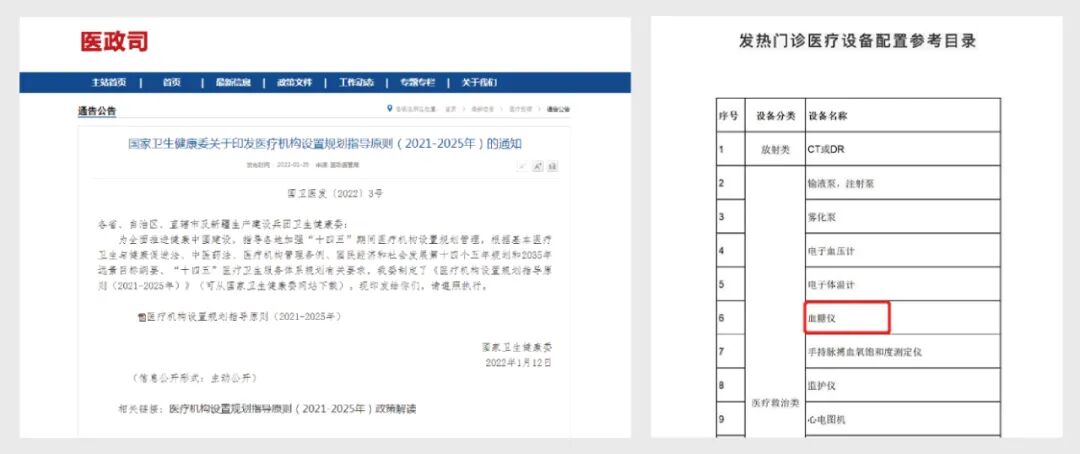Open the 关于我们 navigation item
Image resolution: width=1080 pixels, height=454 pixels.
click(479, 83)
